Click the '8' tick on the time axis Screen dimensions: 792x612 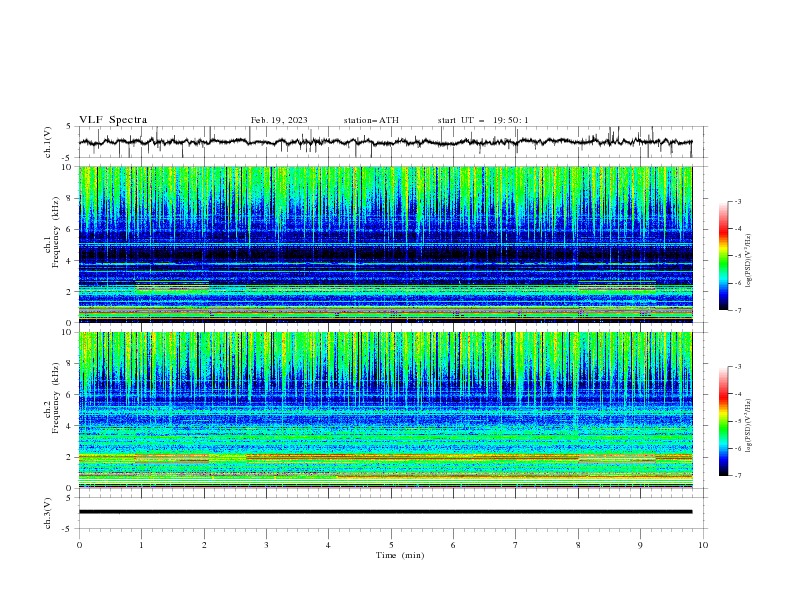(578, 545)
